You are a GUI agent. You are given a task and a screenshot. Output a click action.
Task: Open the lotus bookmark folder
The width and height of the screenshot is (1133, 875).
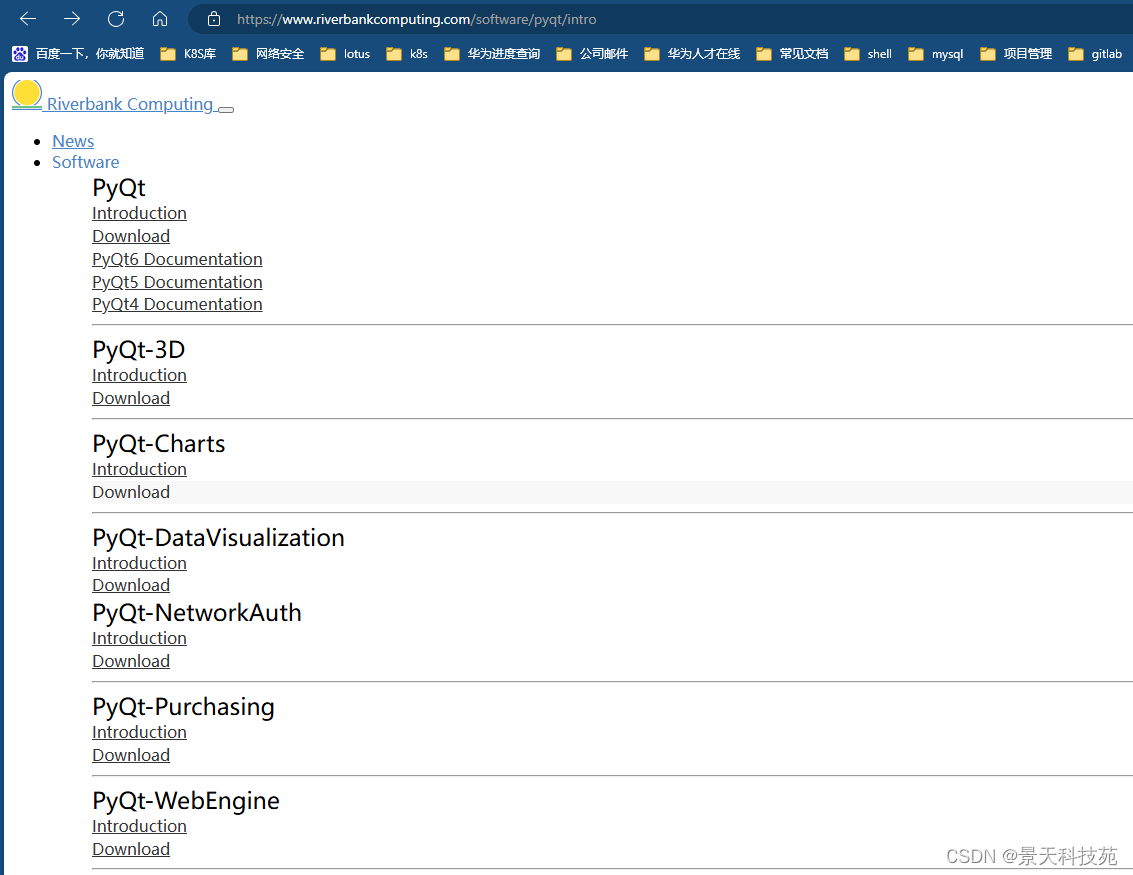pos(345,53)
